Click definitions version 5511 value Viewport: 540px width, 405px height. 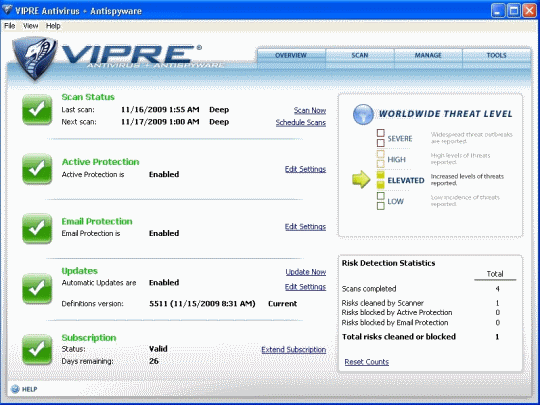coord(202,304)
